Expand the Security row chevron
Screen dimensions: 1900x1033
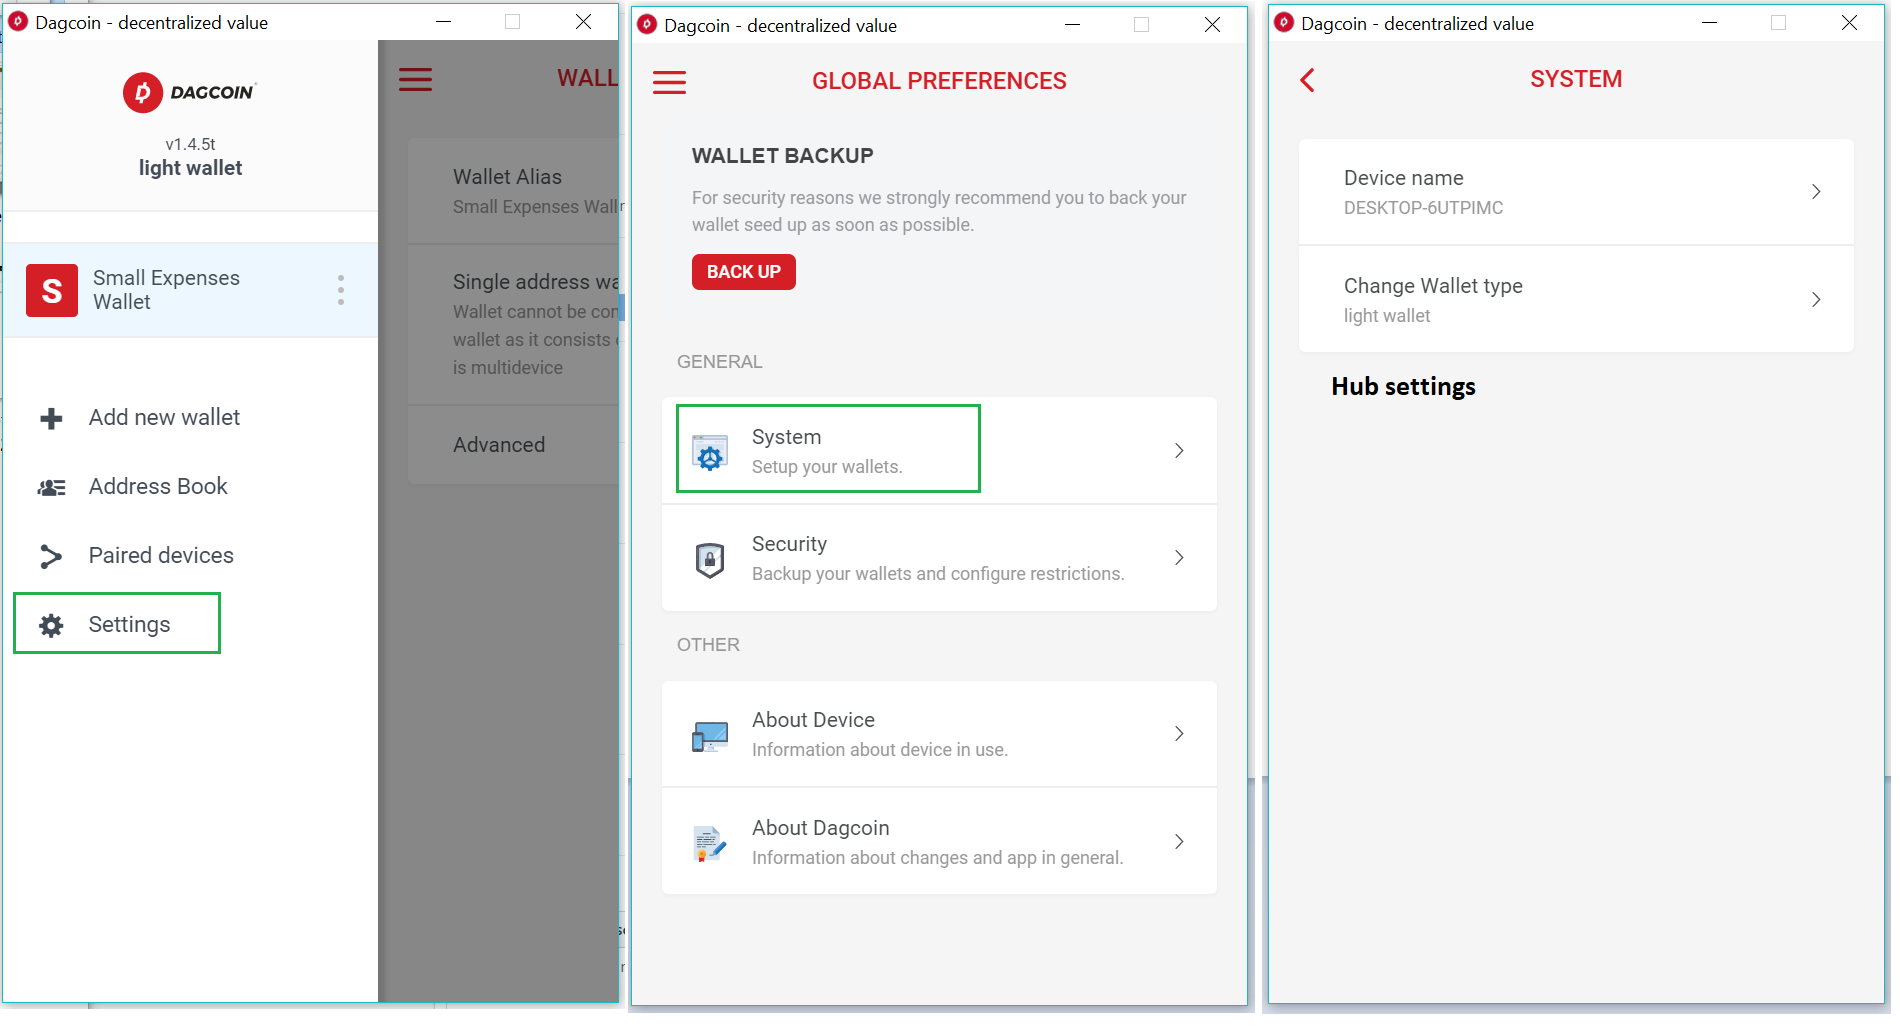(1179, 557)
